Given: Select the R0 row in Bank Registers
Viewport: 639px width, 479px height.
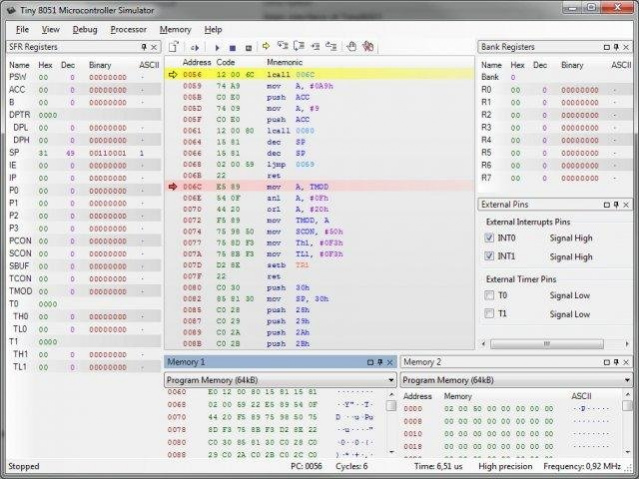Looking at the screenshot, I should click(x=556, y=90).
